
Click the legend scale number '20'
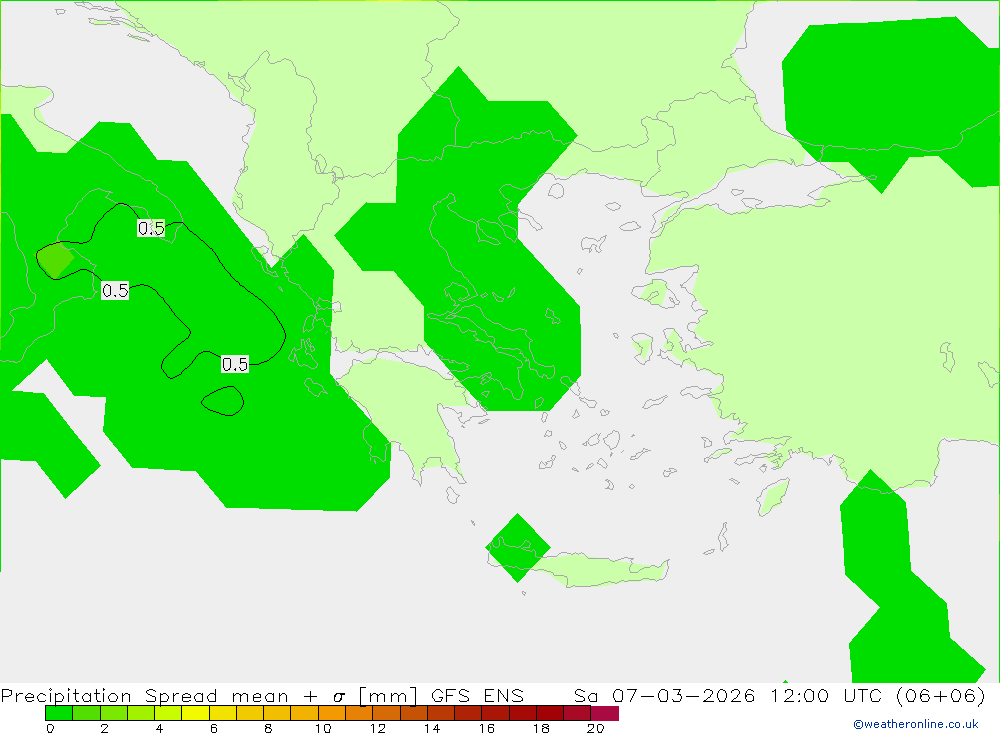pos(596,728)
